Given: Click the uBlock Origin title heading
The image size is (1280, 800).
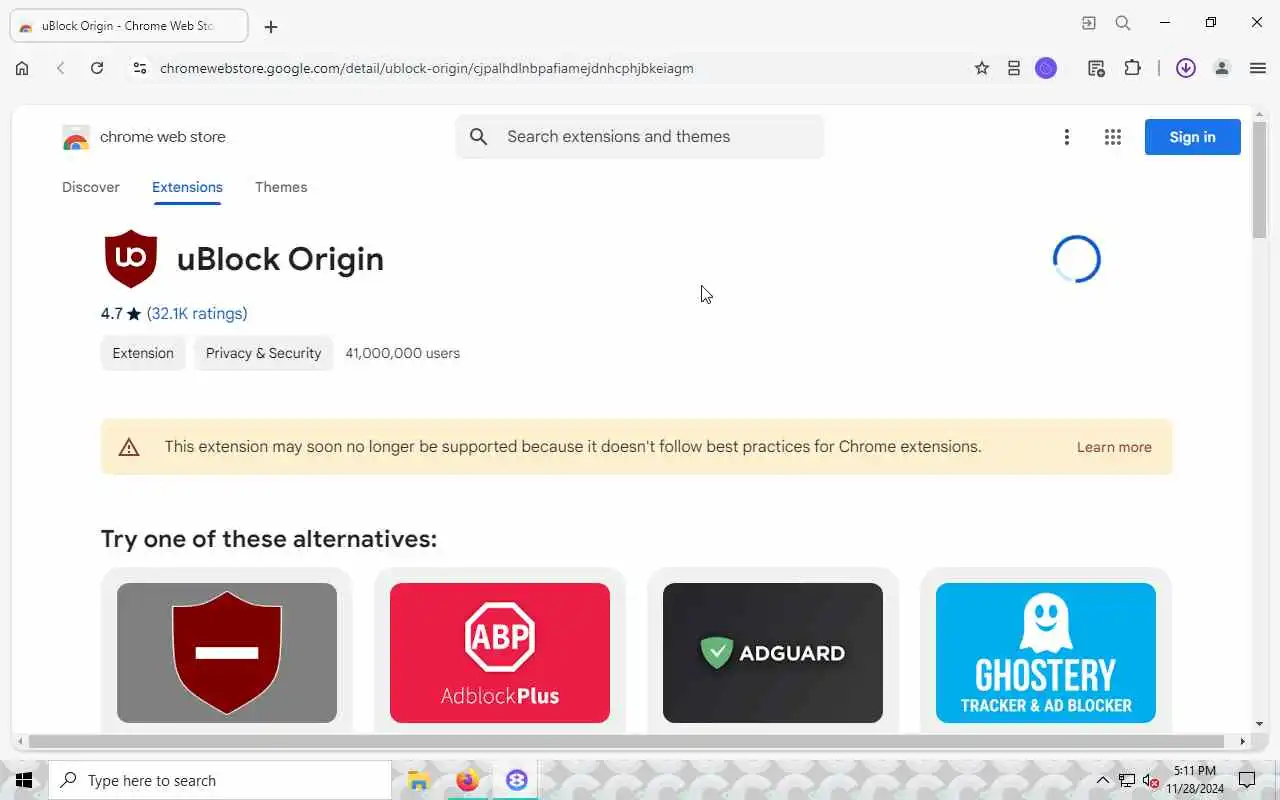Looking at the screenshot, I should tap(280, 259).
